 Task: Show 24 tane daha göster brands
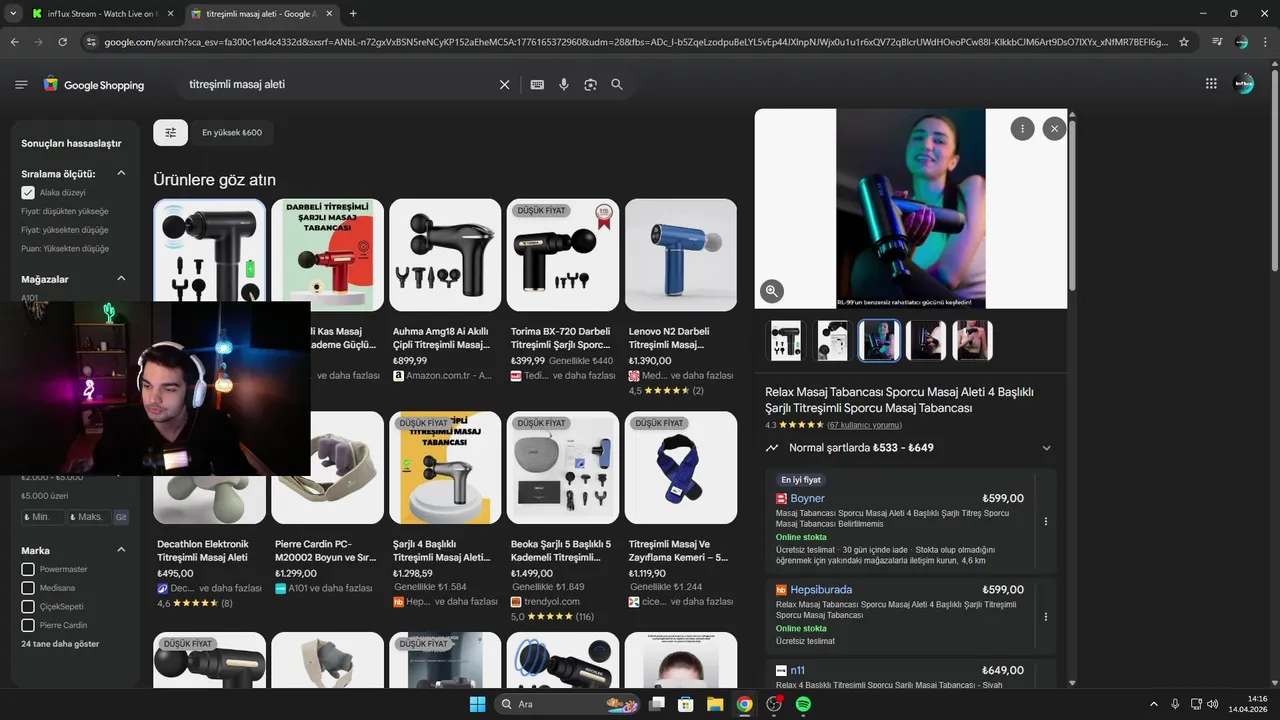[61, 644]
